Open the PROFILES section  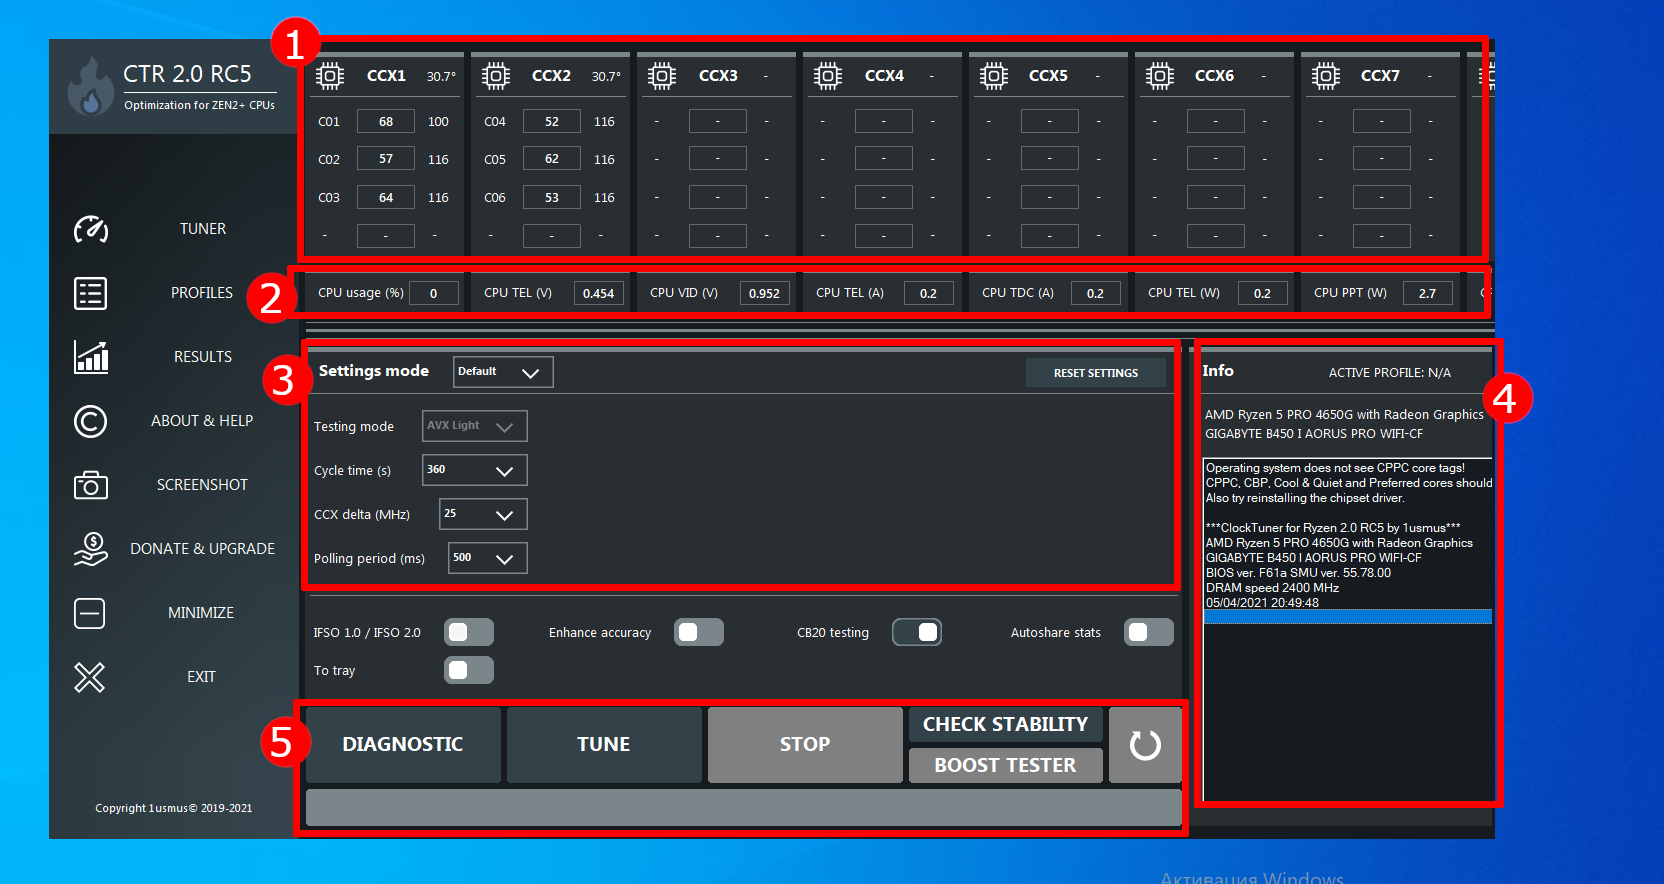point(202,293)
